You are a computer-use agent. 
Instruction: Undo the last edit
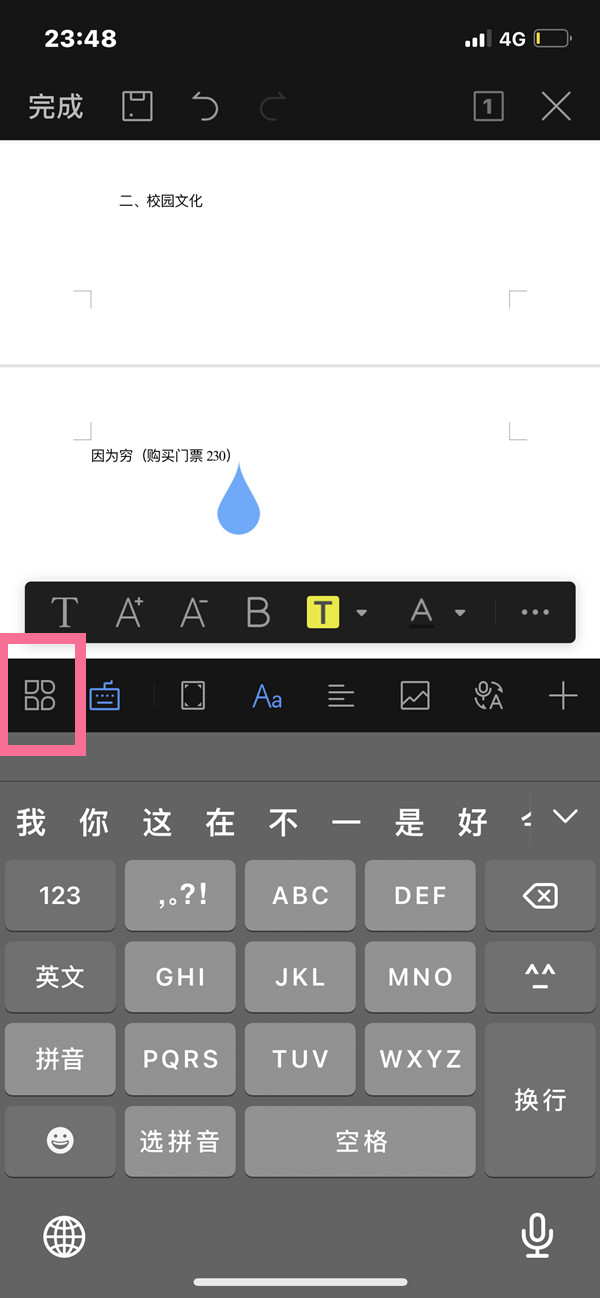click(204, 106)
